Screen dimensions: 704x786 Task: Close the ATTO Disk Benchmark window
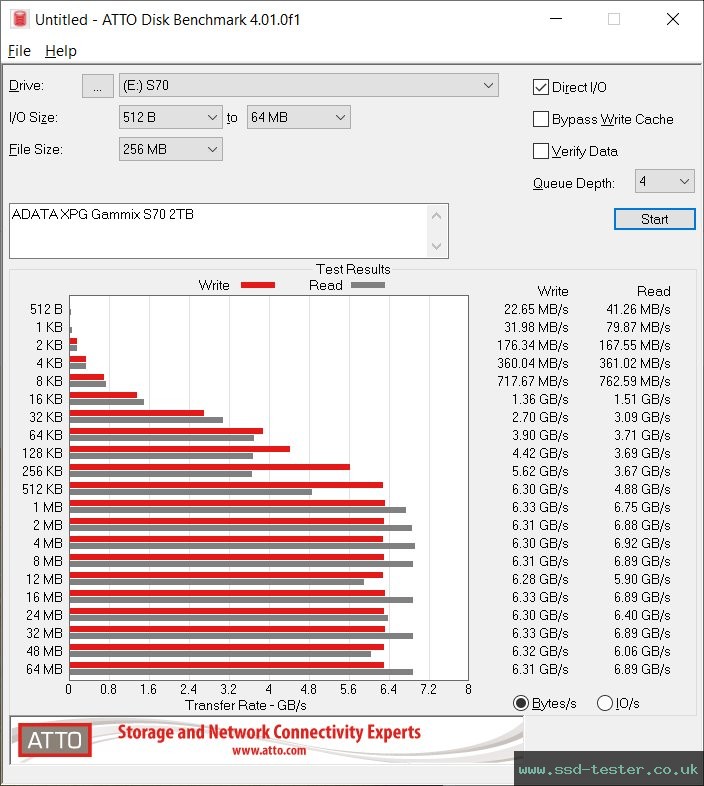[x=672, y=19]
